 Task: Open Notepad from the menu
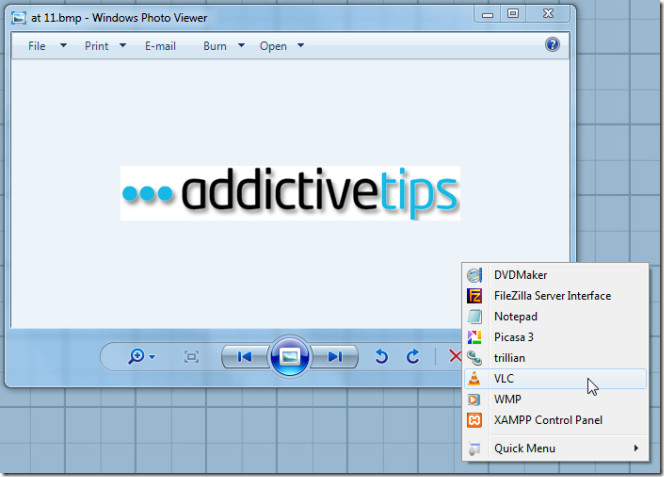tap(555, 316)
